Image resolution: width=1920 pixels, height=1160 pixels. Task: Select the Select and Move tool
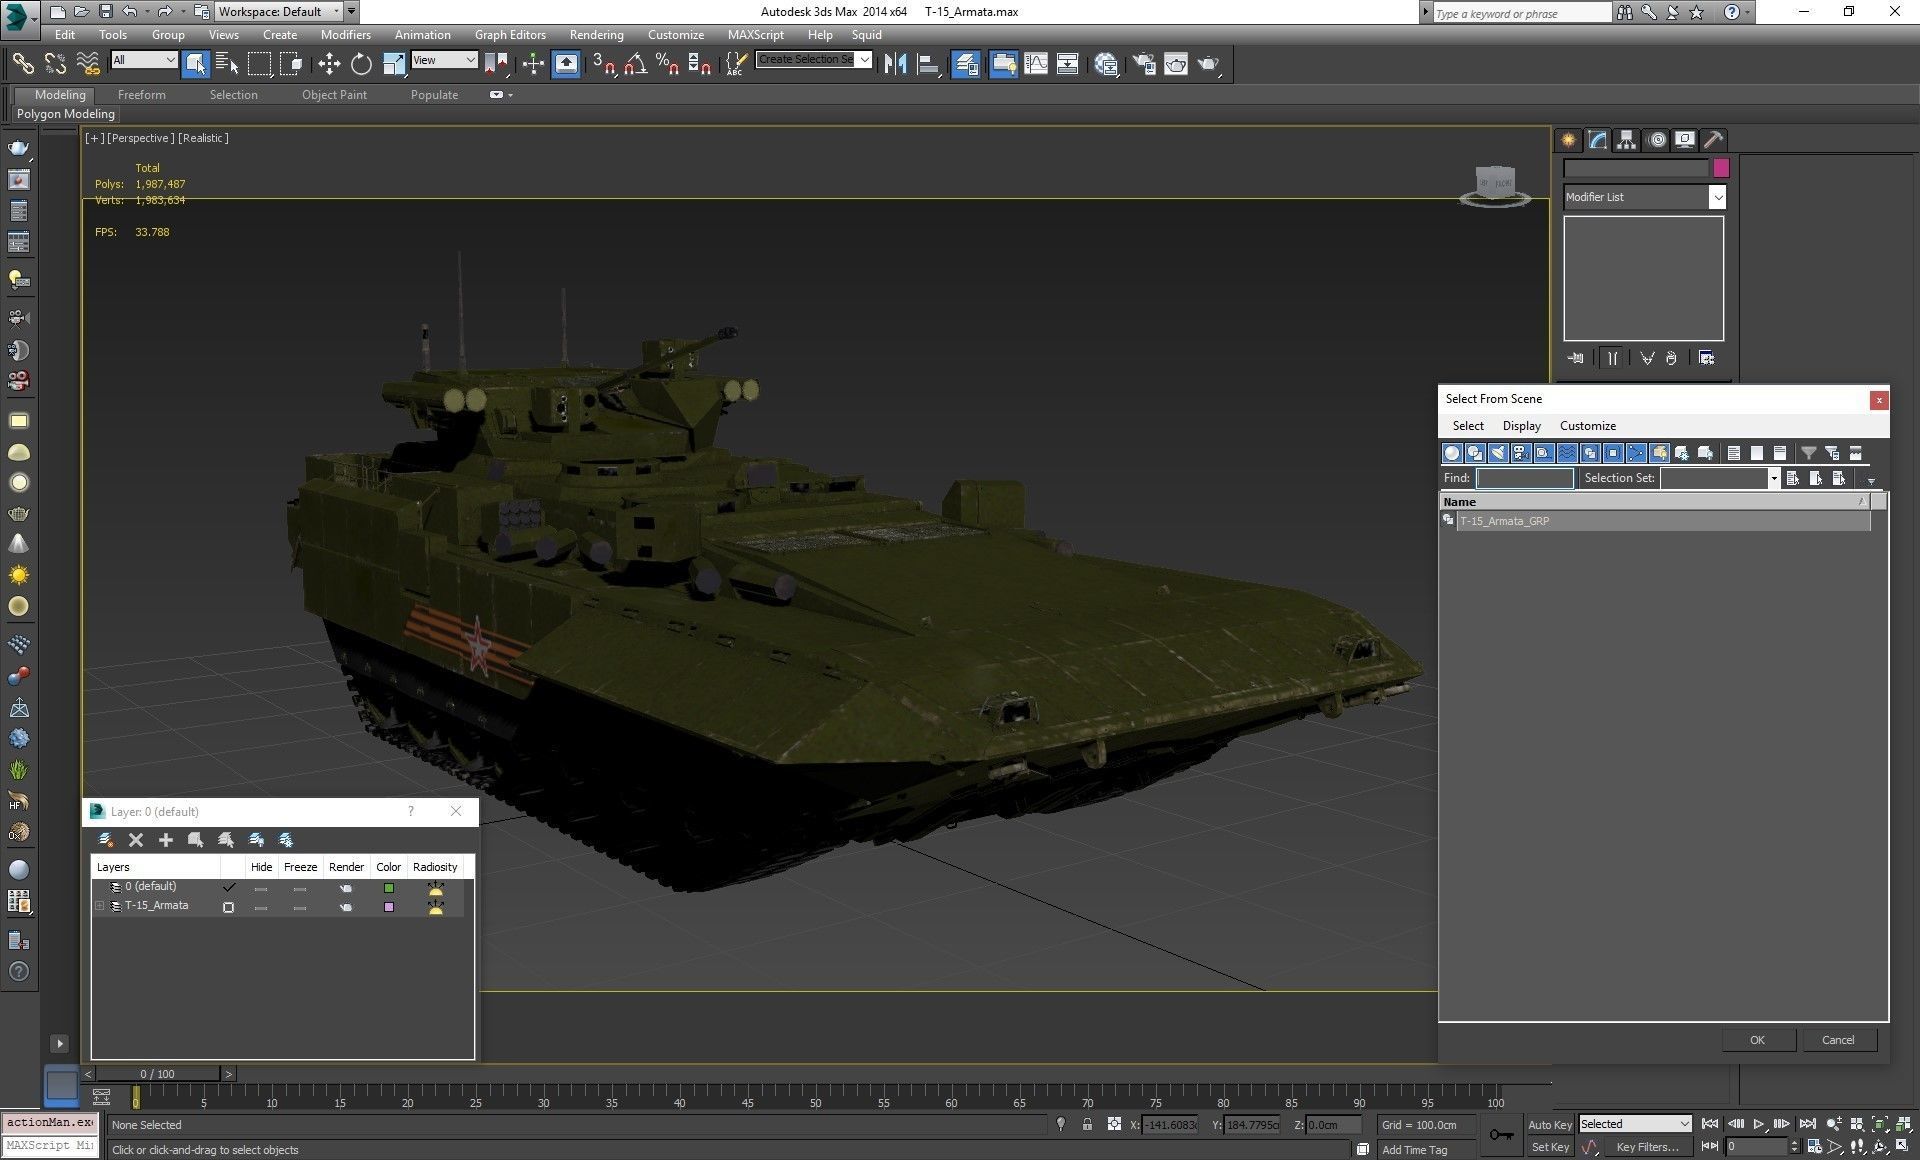click(x=329, y=64)
